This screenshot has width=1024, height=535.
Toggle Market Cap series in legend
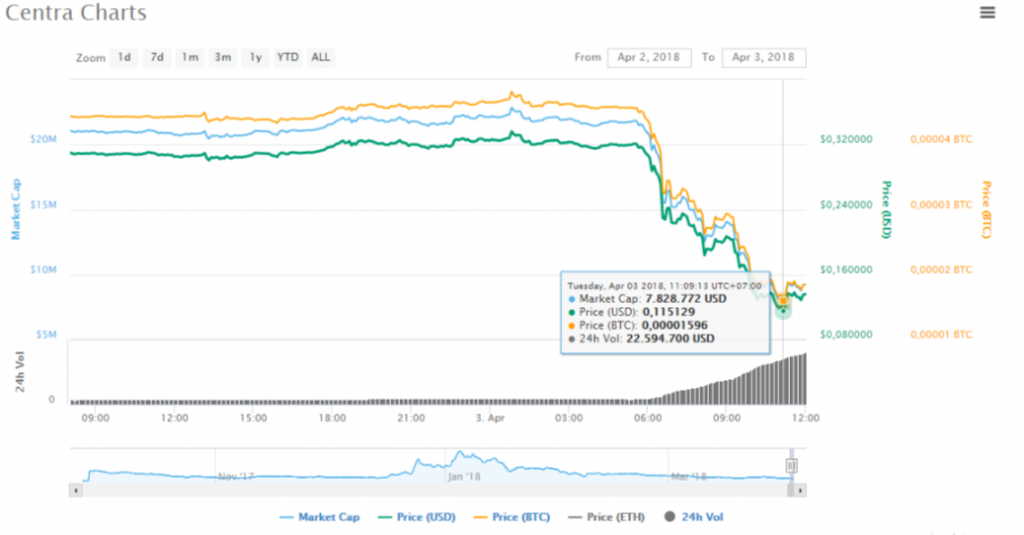click(319, 517)
